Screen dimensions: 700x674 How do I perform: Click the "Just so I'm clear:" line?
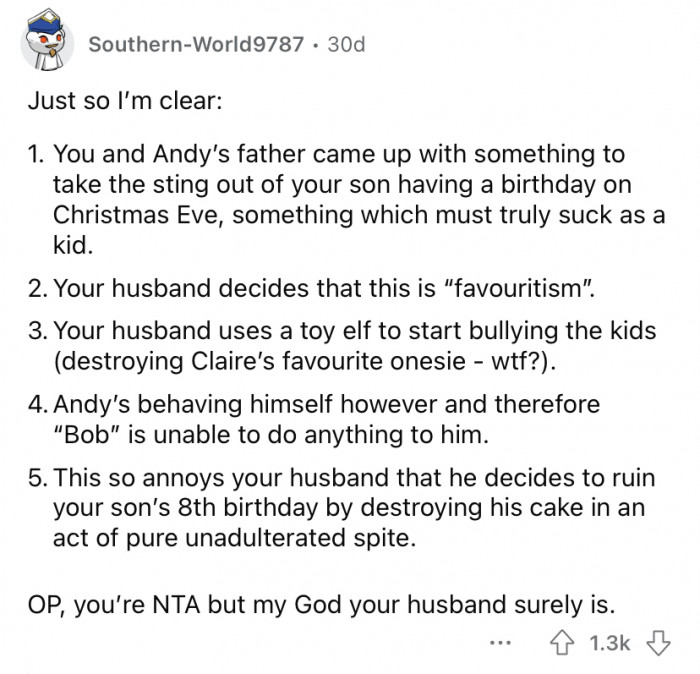125,100
